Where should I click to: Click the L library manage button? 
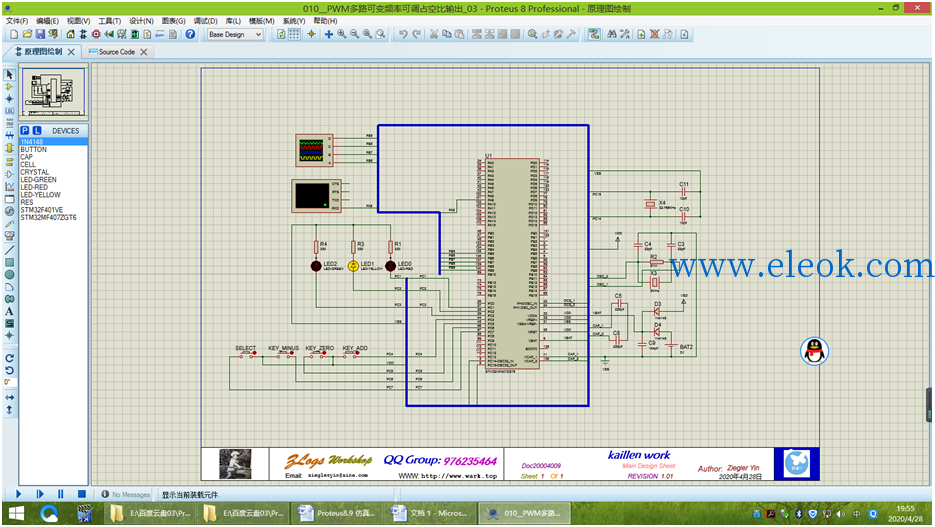pos(37,131)
